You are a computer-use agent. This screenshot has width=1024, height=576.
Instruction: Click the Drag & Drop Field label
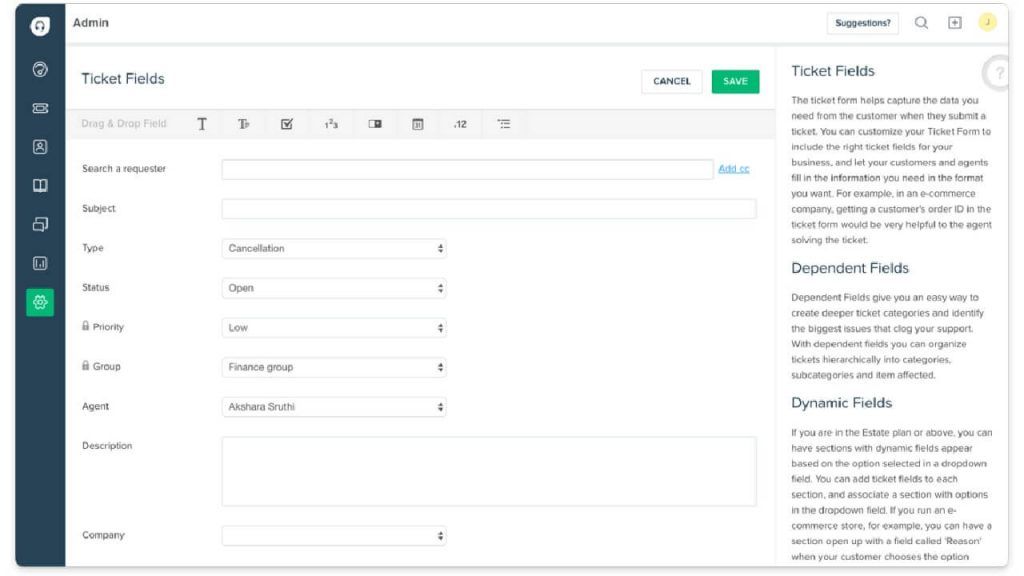(123, 123)
